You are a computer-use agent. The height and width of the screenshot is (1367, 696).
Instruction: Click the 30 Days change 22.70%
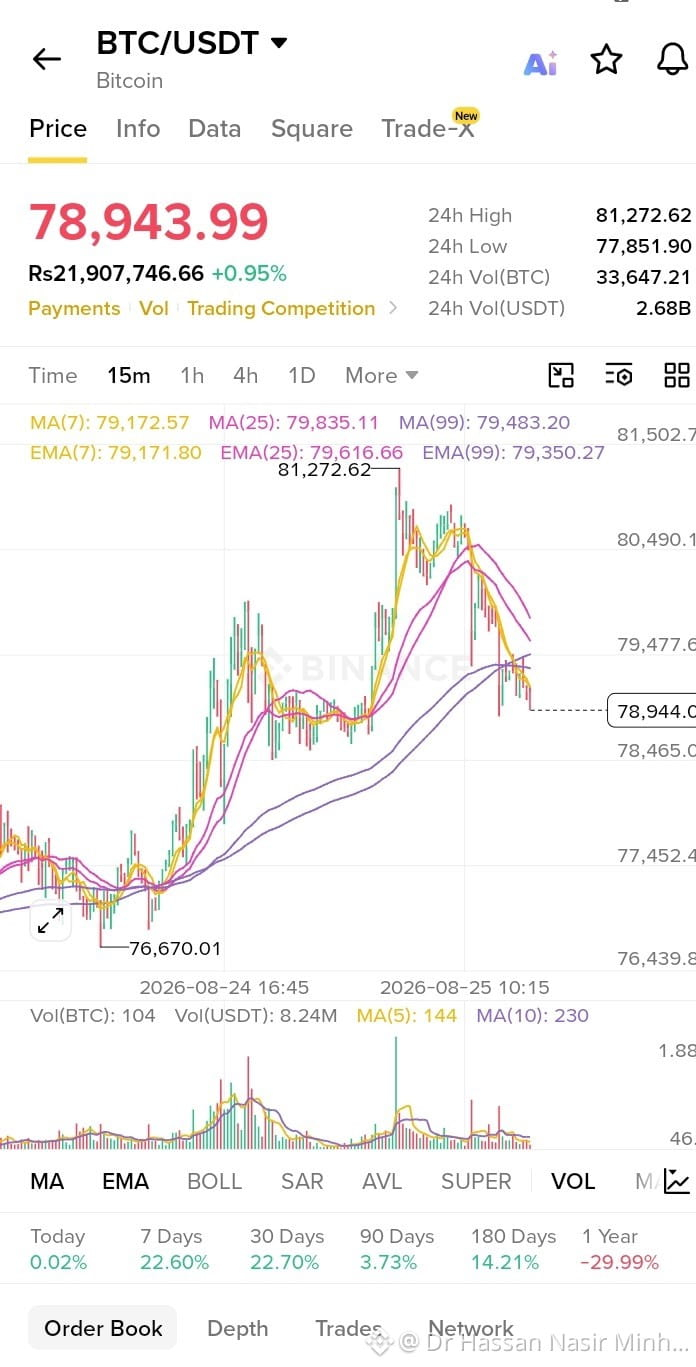tap(285, 1263)
